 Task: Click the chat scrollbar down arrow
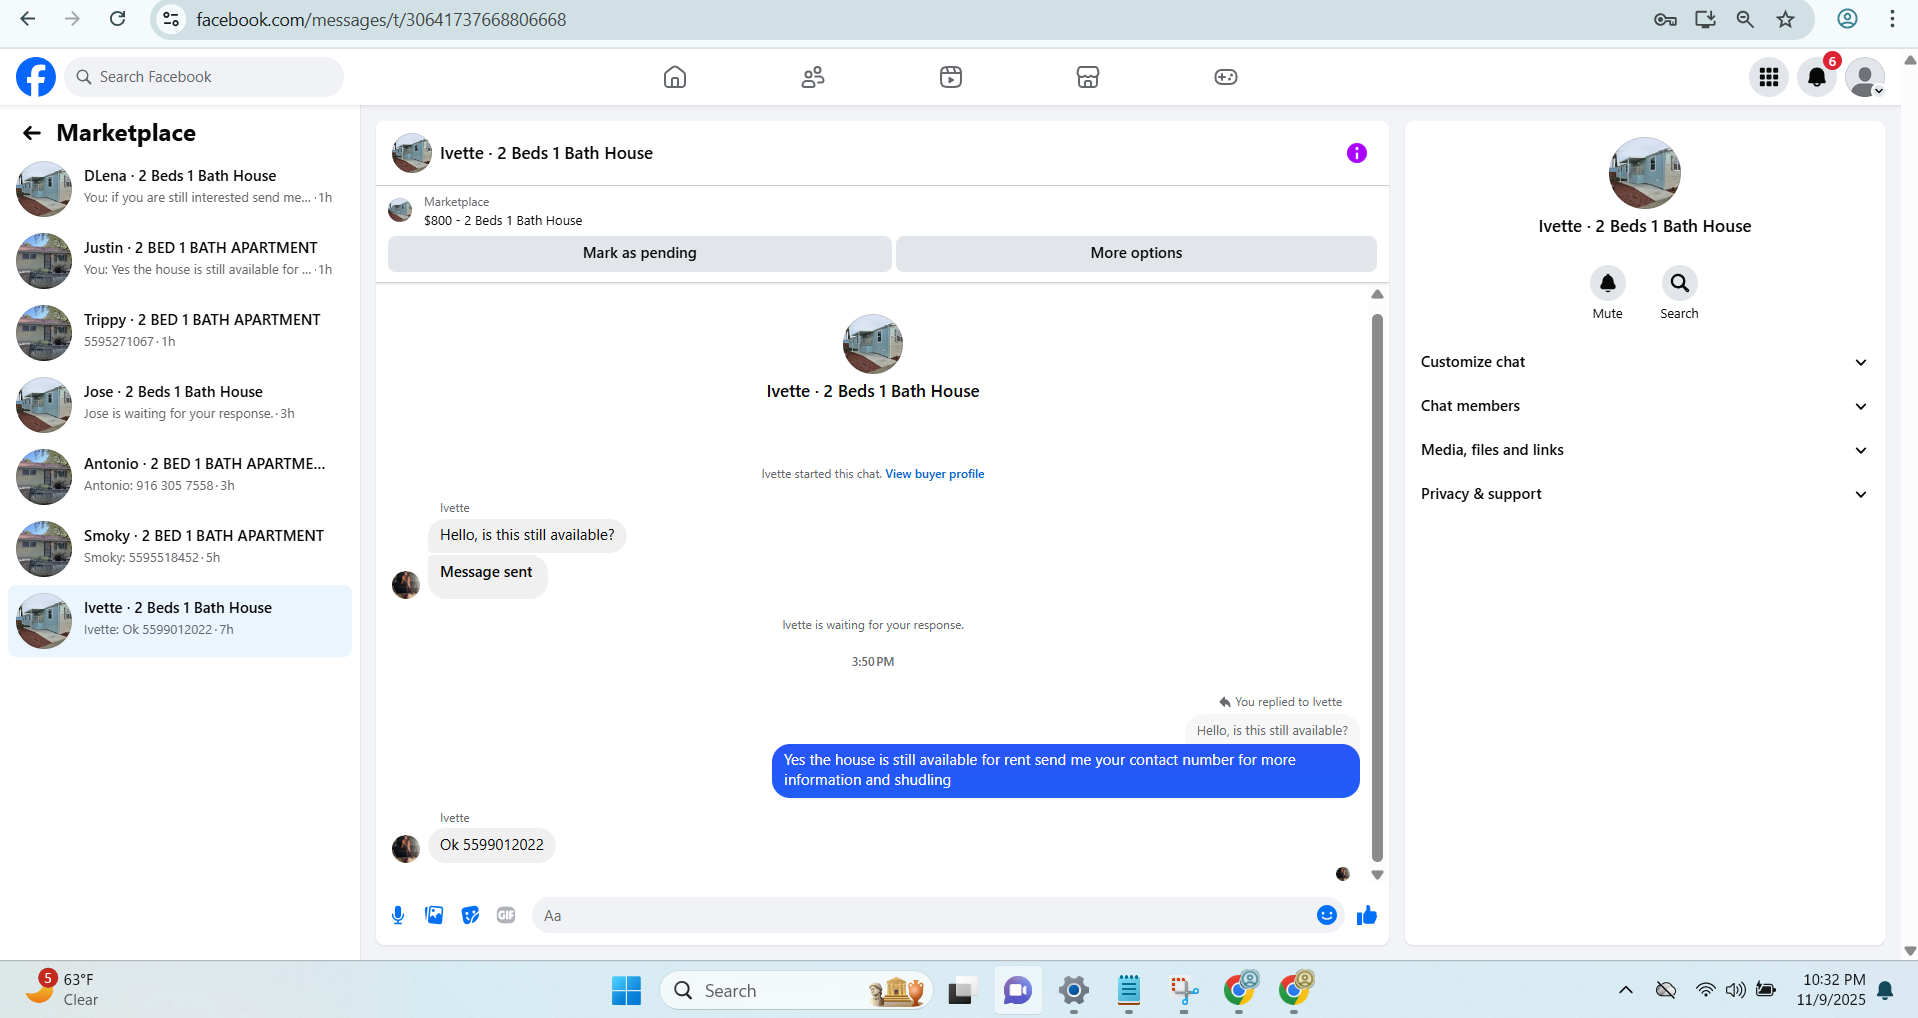coord(1377,875)
